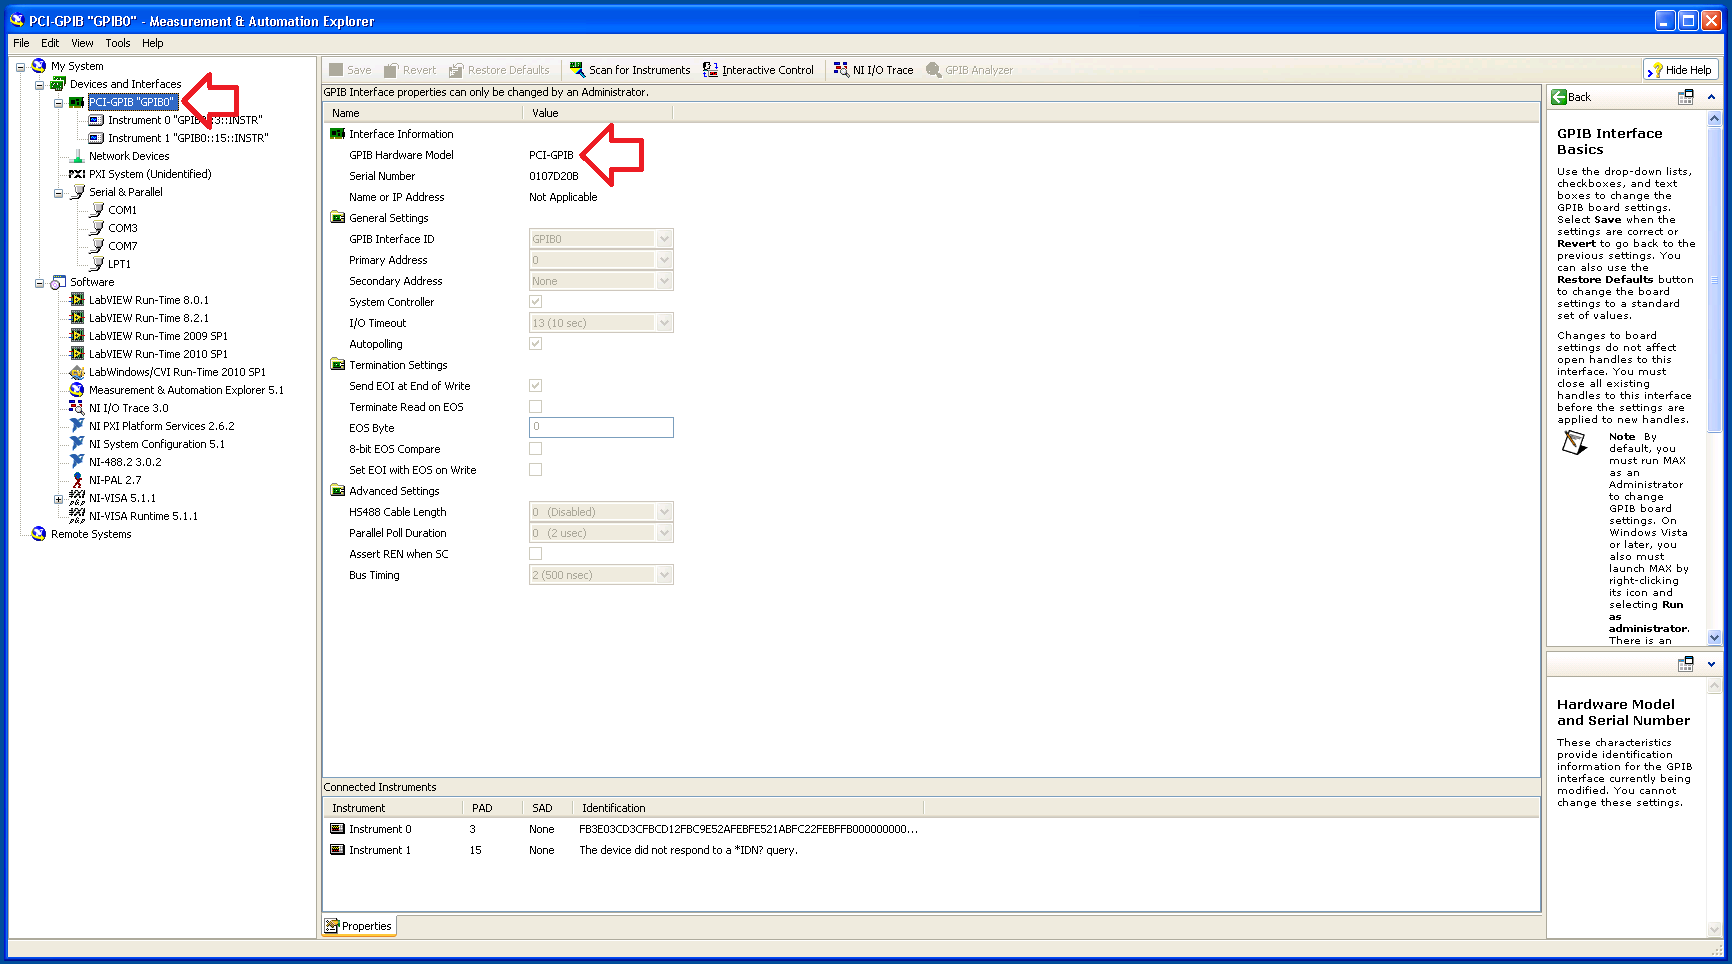Collapse the upper help pane chevron
Viewport: 1732px width, 964px height.
1711,97
